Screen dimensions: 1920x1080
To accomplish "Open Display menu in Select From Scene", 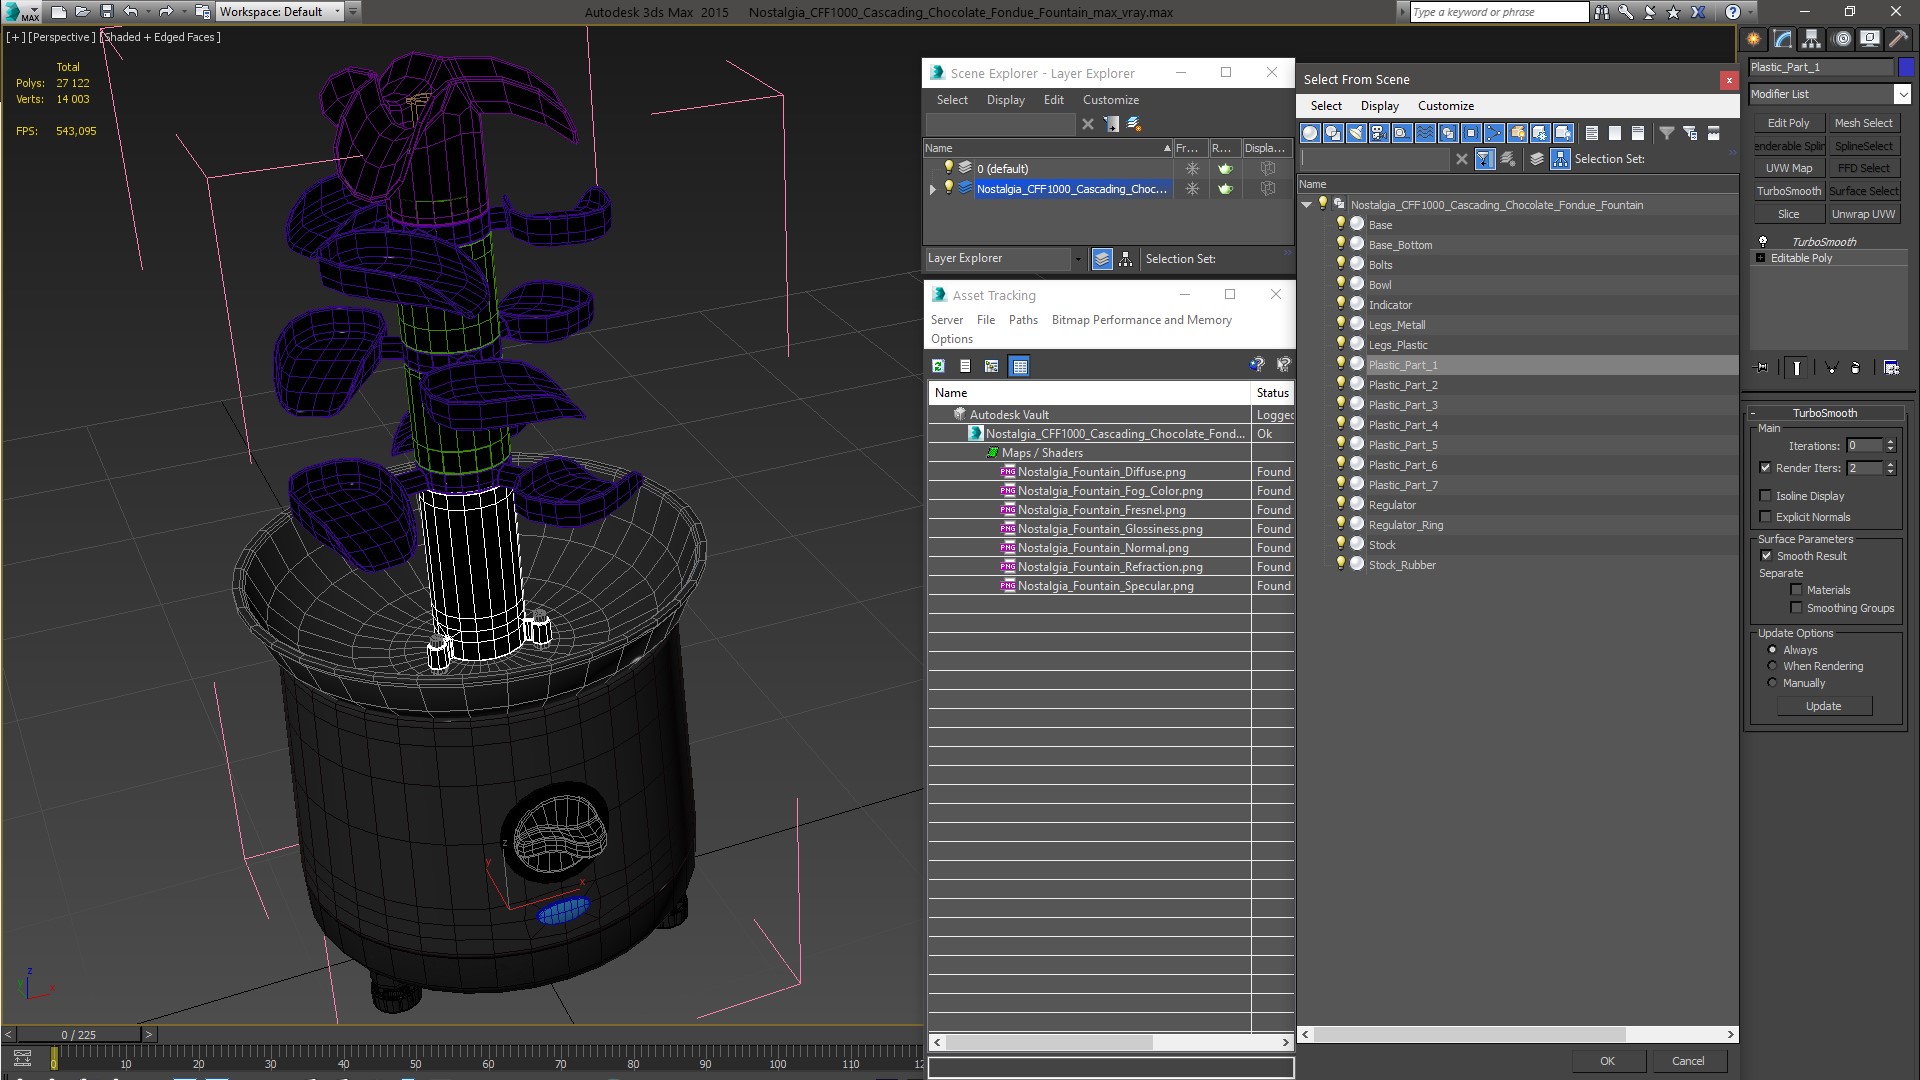I will pyautogui.click(x=1379, y=106).
